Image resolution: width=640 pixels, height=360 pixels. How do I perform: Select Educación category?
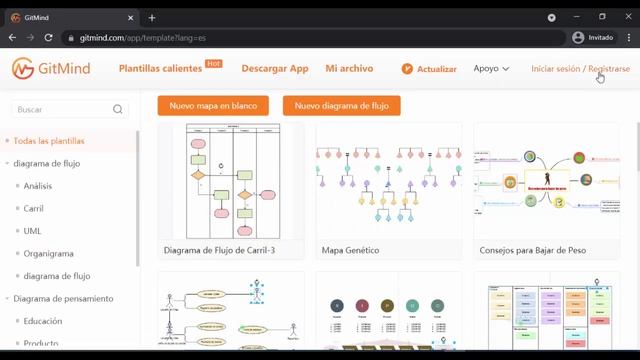[x=43, y=321]
